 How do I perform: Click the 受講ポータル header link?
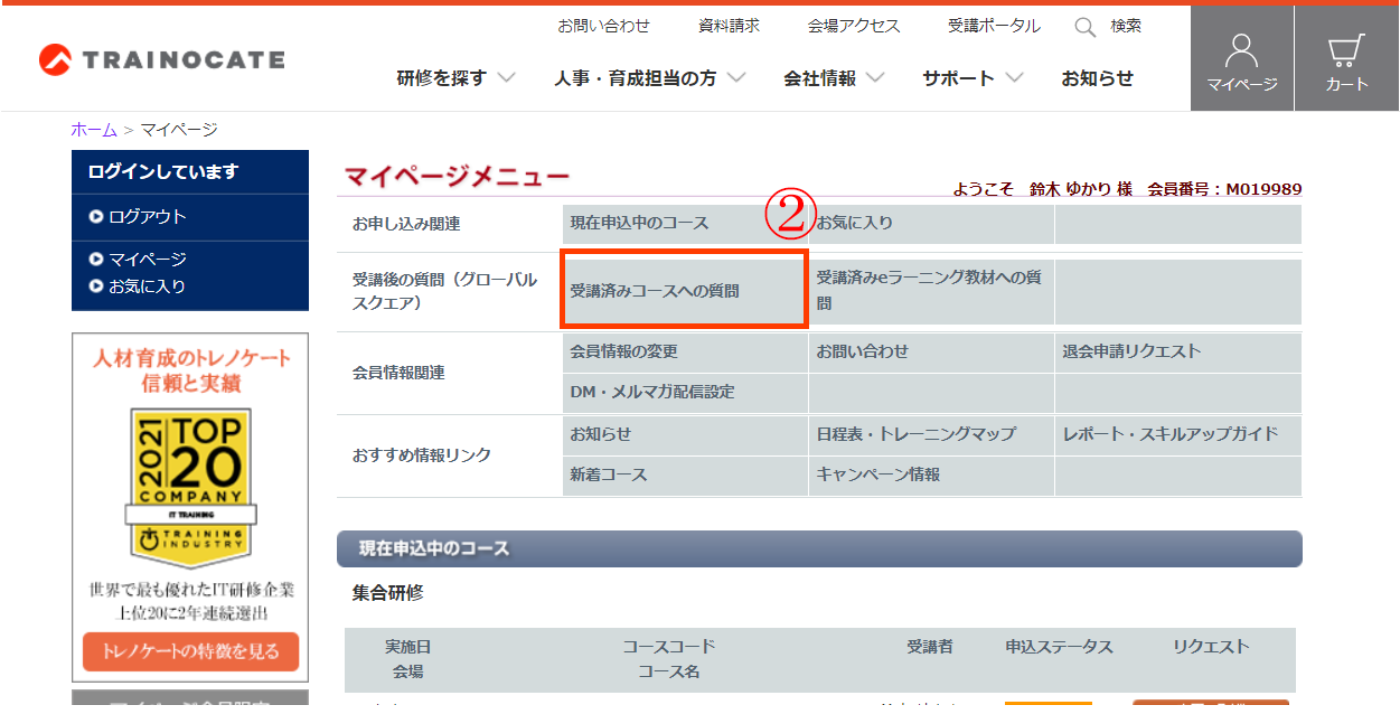[x=994, y=26]
